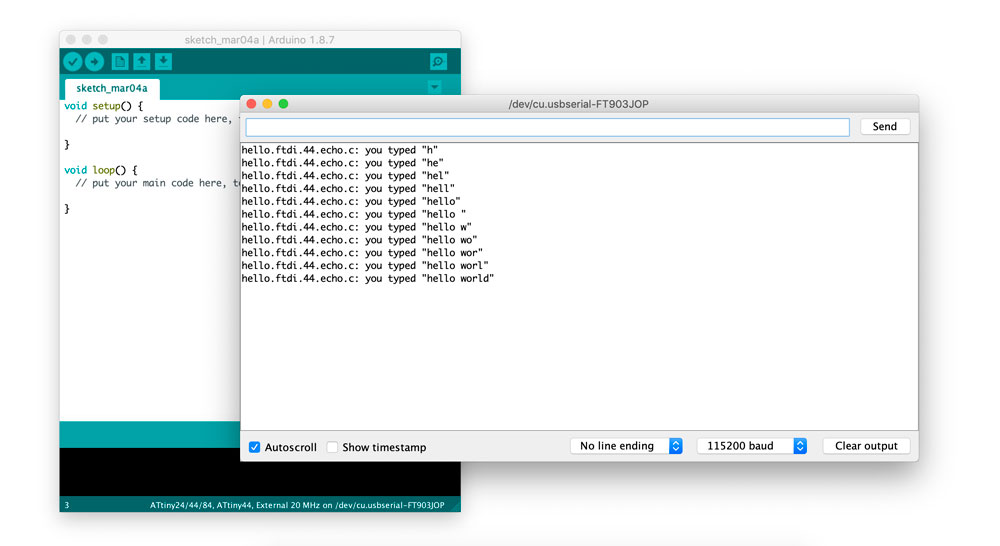Click the serial output line ending "hel"

345,176
